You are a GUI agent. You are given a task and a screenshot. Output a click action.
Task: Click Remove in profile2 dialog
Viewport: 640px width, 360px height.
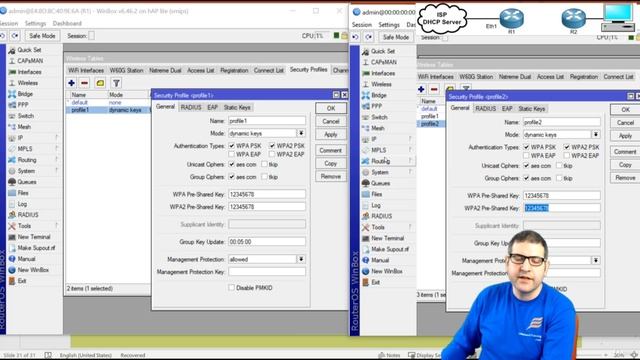(625, 178)
